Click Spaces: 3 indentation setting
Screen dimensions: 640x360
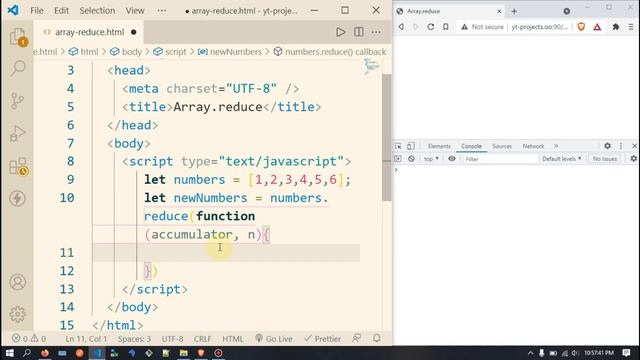tap(134, 339)
